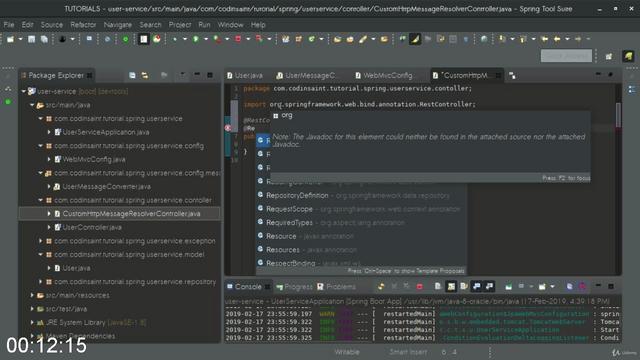Click the Last Edit Location arrow icon
640x360 pixels.
pyautogui.click(x=544, y=39)
